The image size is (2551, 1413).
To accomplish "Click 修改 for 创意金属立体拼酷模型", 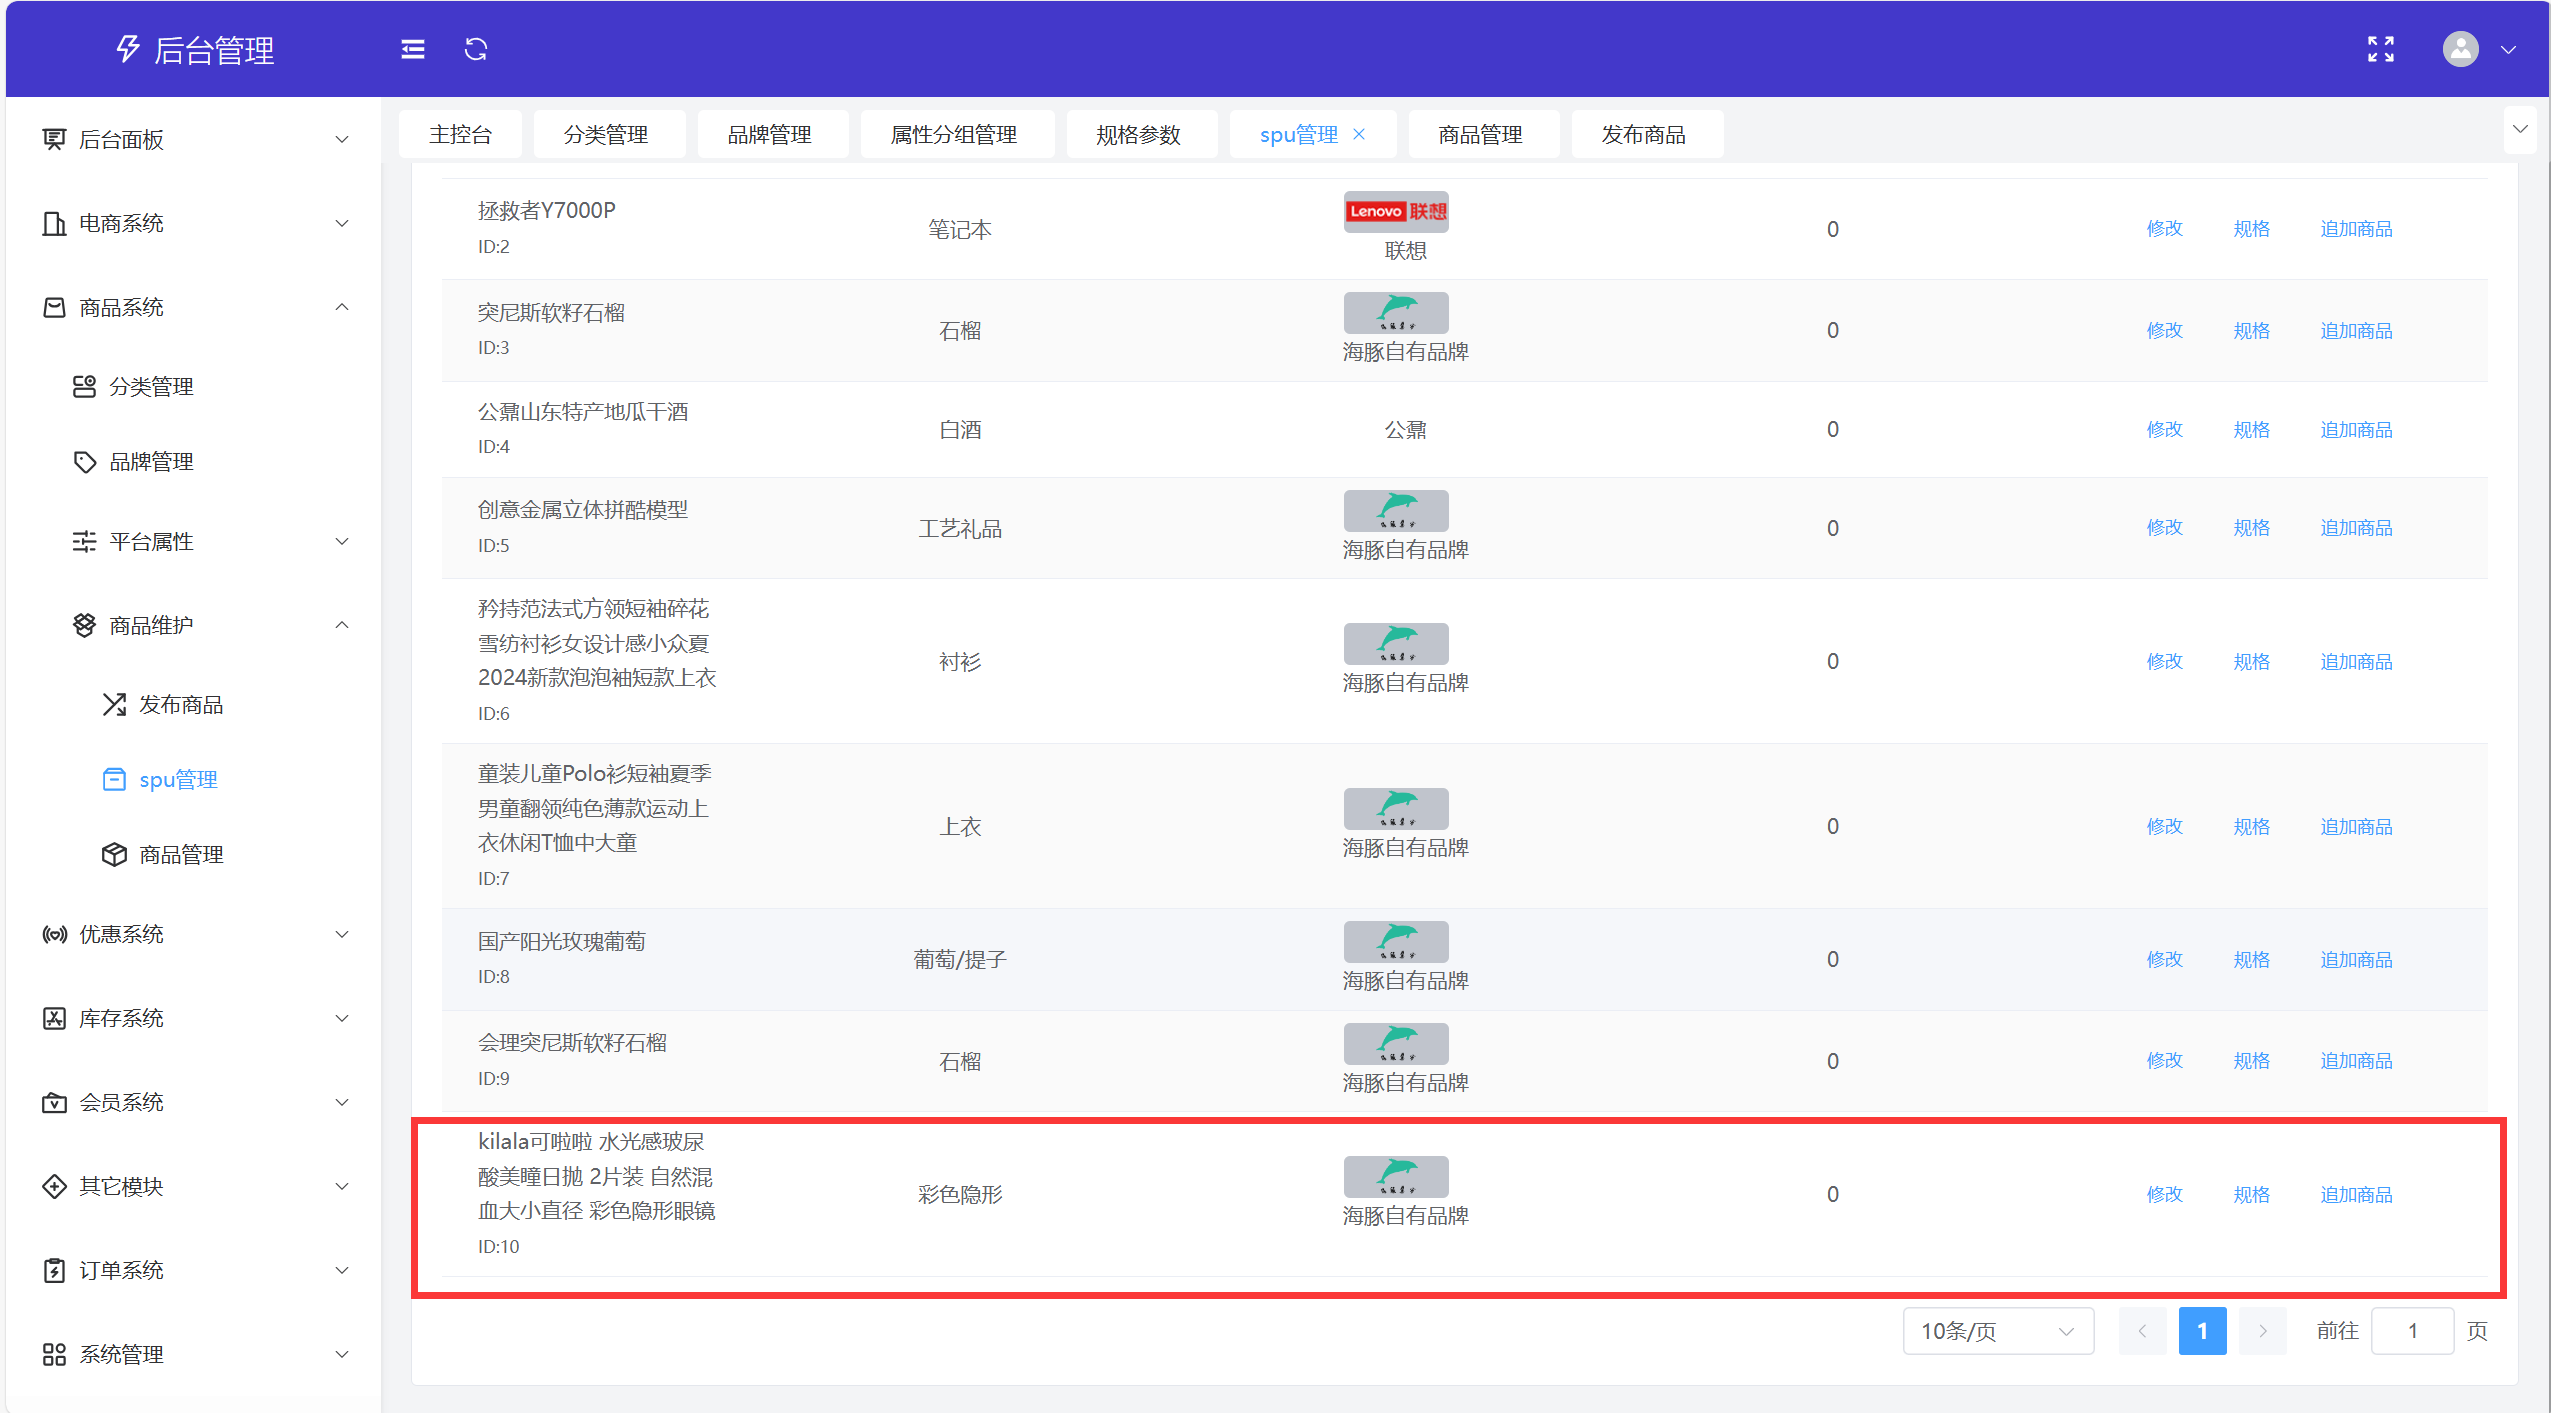I will (x=2164, y=527).
